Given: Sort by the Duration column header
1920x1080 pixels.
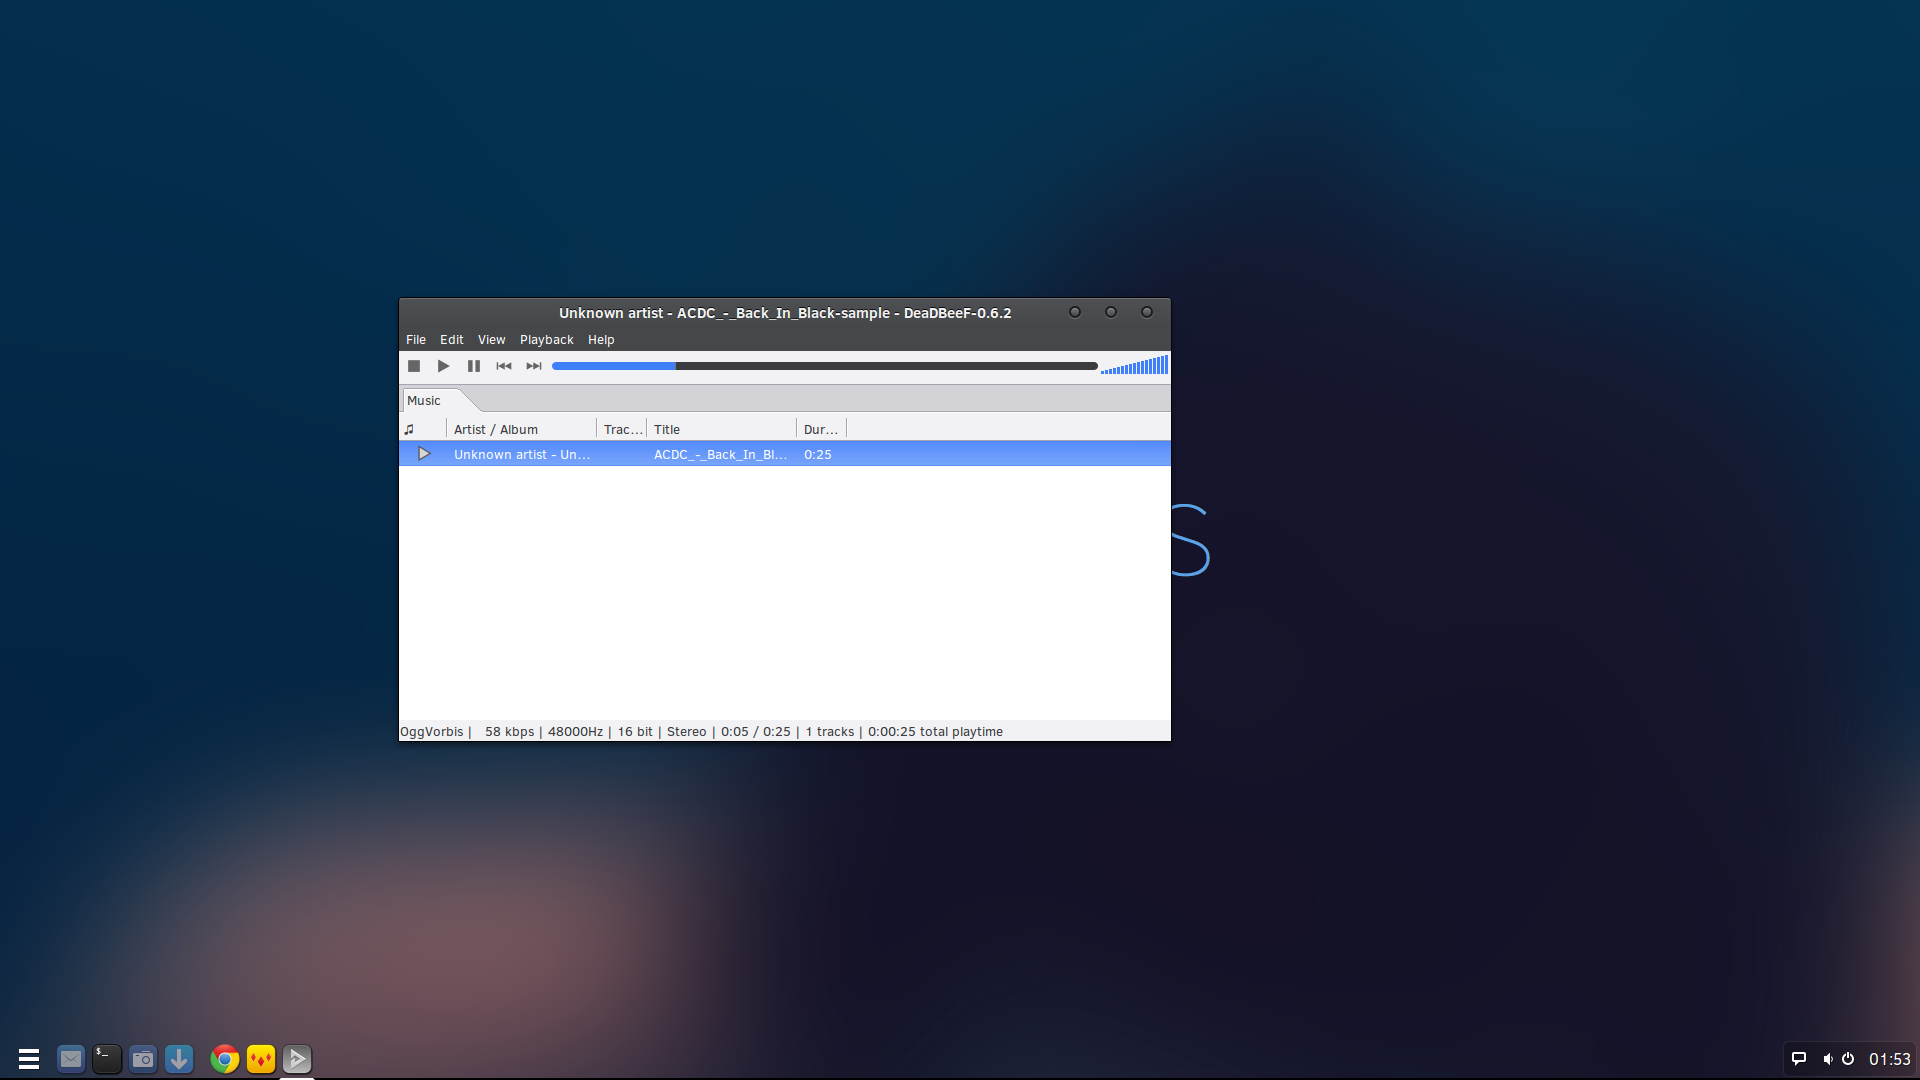Looking at the screenshot, I should coord(821,430).
